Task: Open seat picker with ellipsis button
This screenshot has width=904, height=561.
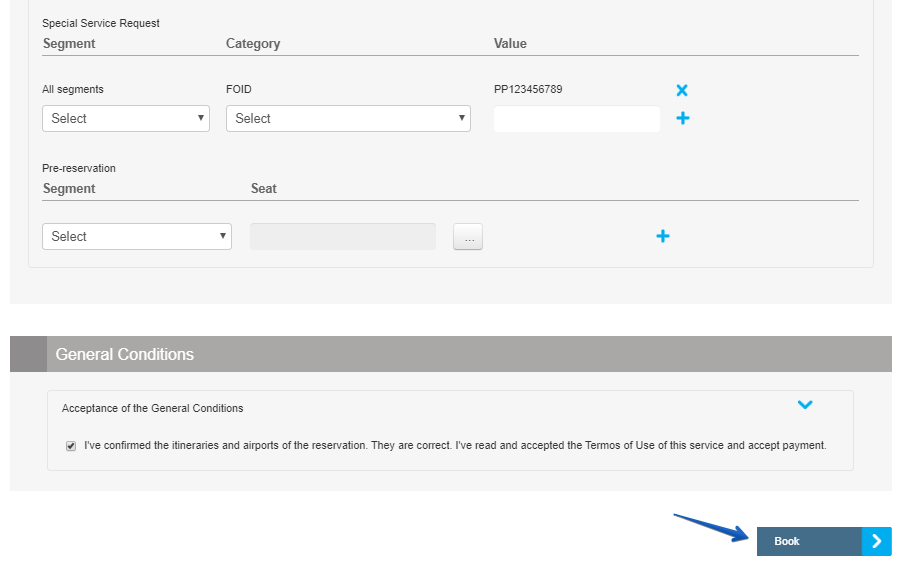Action: point(468,236)
